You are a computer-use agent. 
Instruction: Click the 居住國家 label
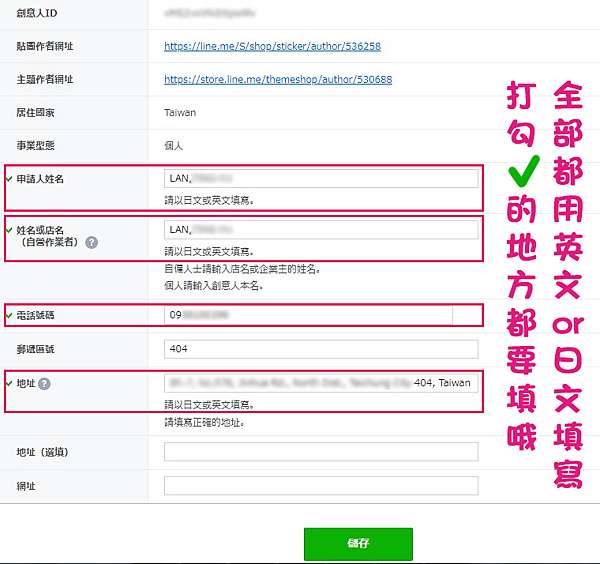[35, 113]
